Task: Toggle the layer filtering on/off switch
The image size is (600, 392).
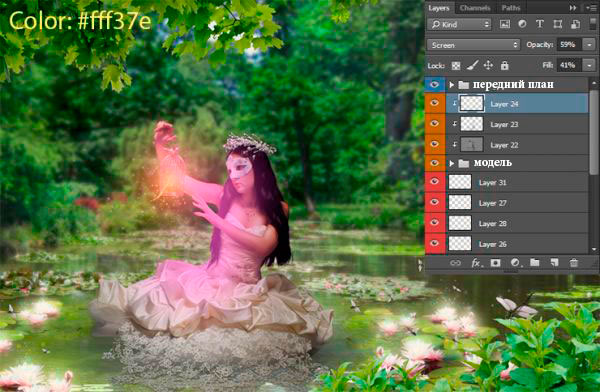Action: [x=593, y=23]
